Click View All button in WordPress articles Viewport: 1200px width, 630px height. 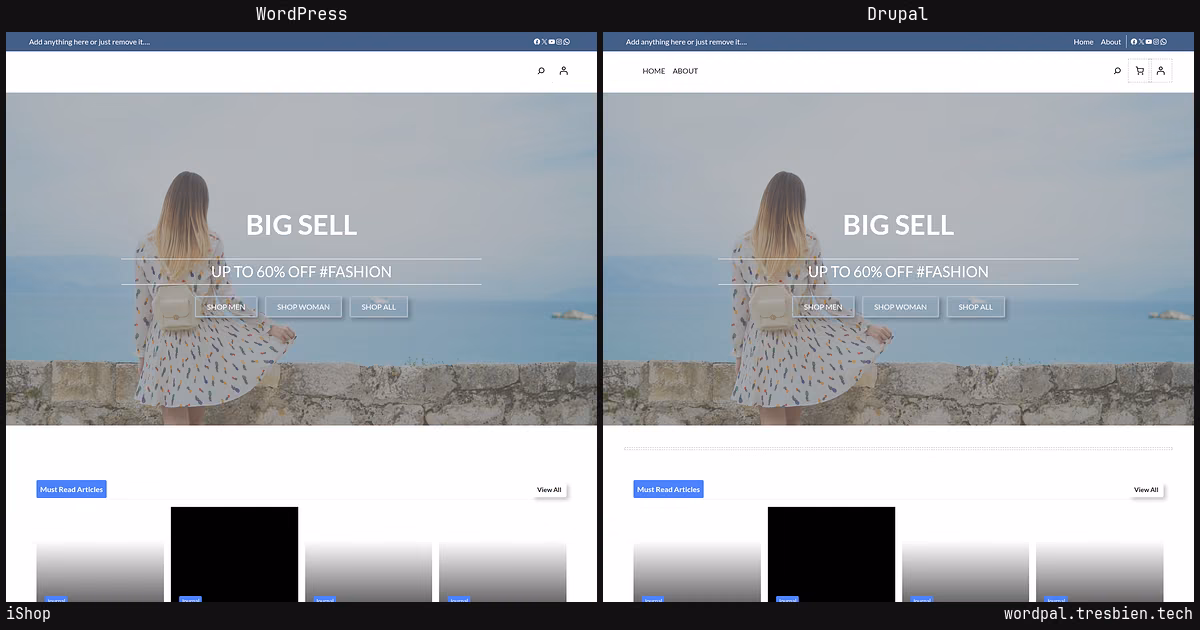(549, 490)
